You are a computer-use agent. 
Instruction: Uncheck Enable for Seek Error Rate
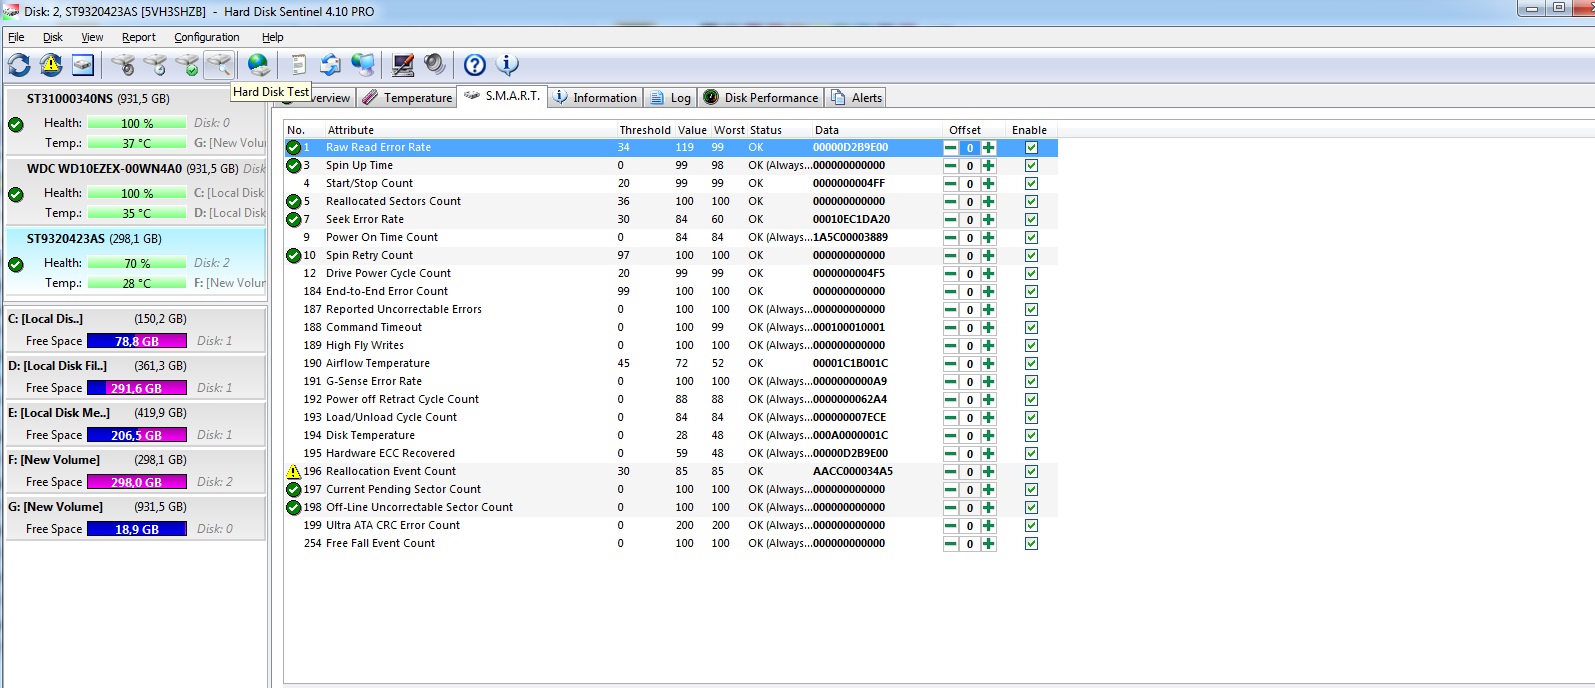point(1031,220)
